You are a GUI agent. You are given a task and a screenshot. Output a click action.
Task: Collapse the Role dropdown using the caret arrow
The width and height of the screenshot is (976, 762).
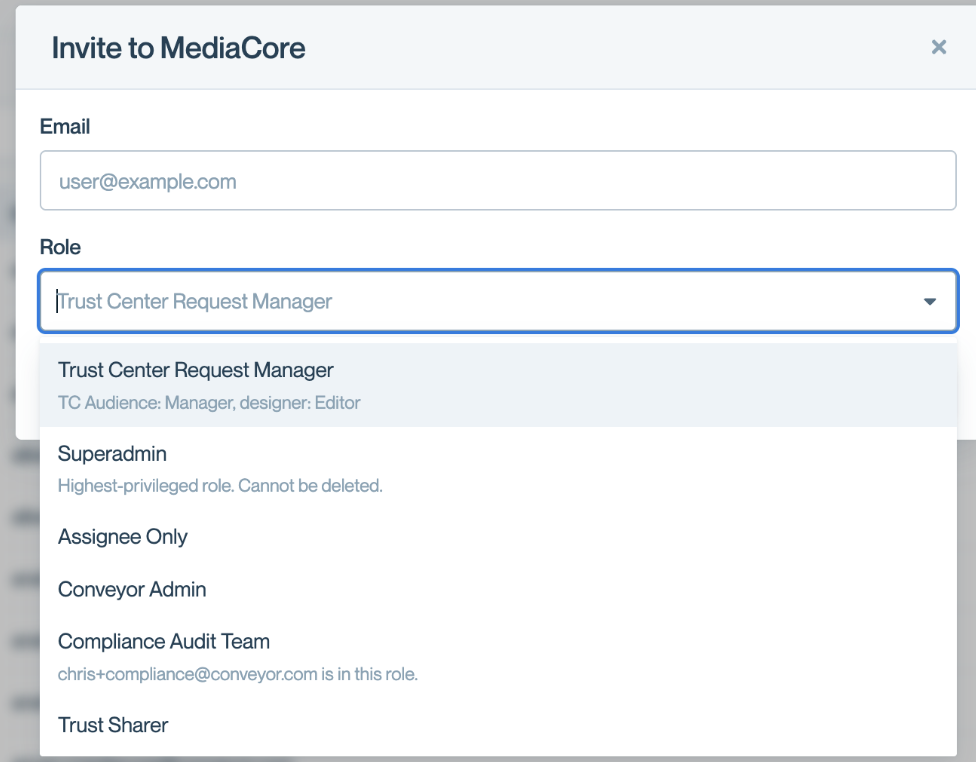coord(930,301)
